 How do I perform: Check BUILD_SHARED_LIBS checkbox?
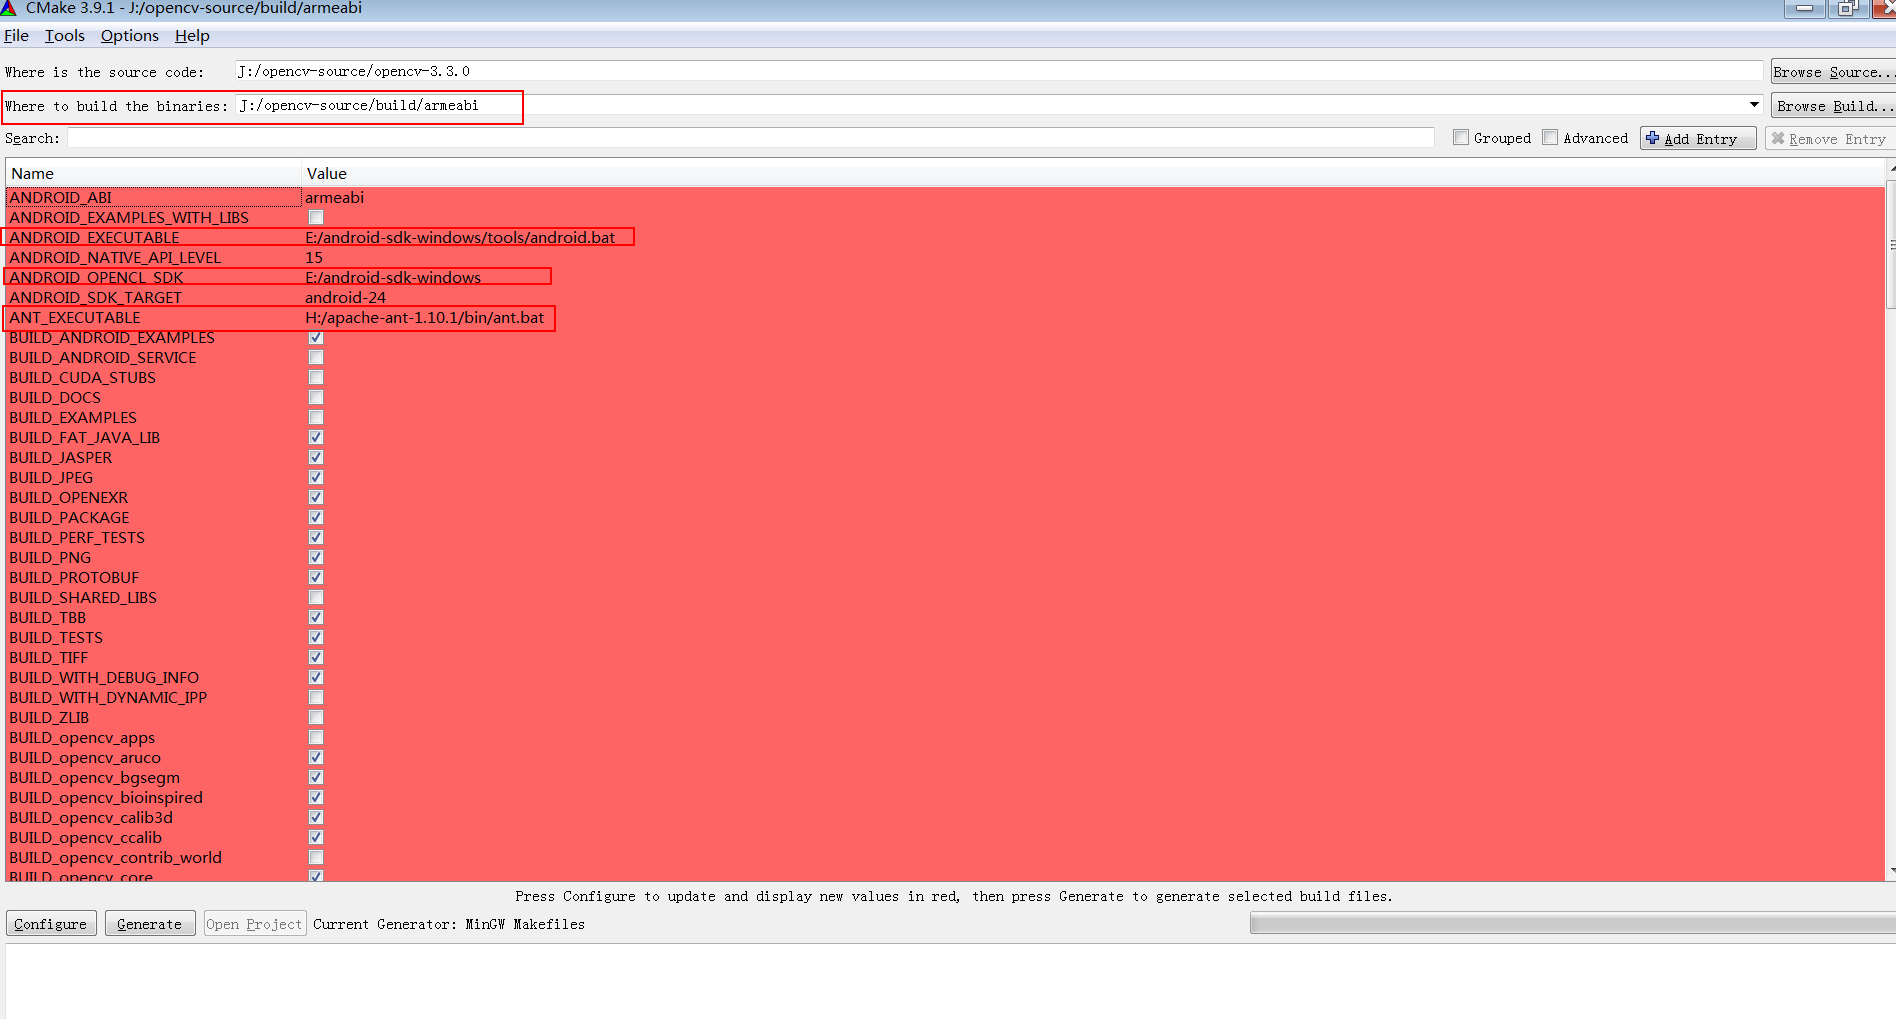click(x=316, y=598)
